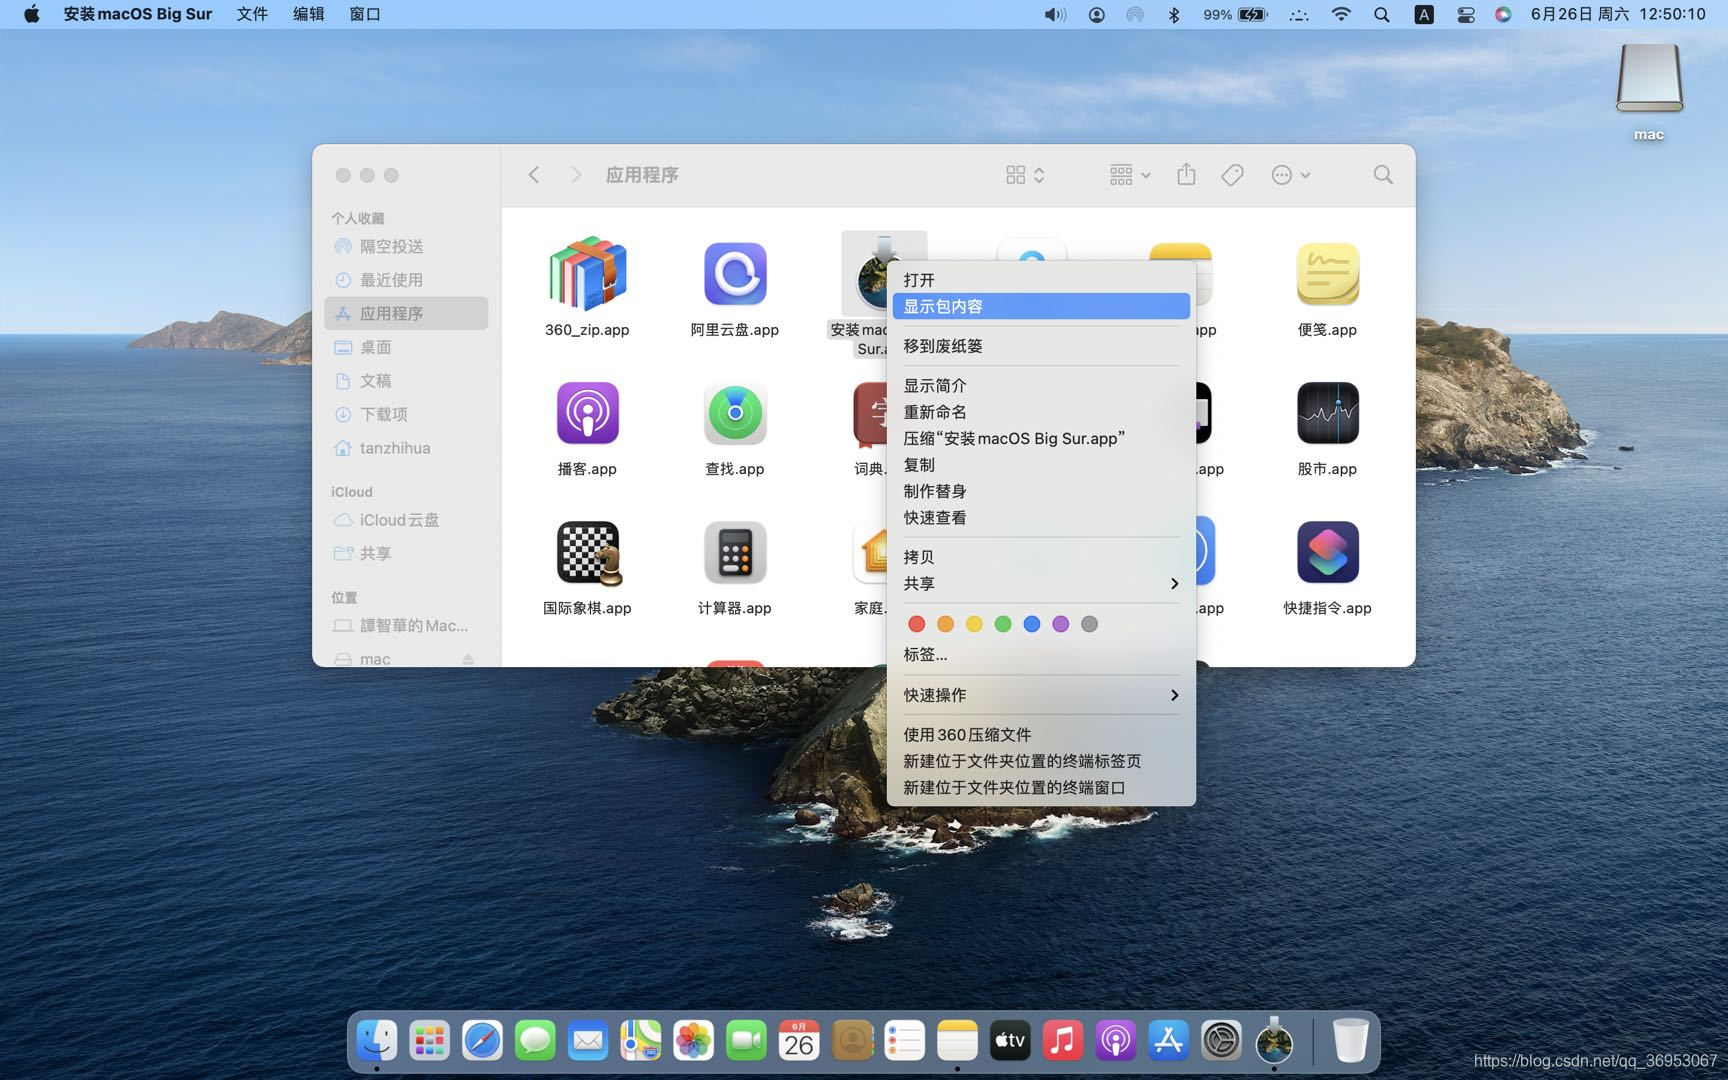Viewport: 1728px width, 1080px height.
Task: Select the 查找.app Find My icon
Action: coord(735,412)
